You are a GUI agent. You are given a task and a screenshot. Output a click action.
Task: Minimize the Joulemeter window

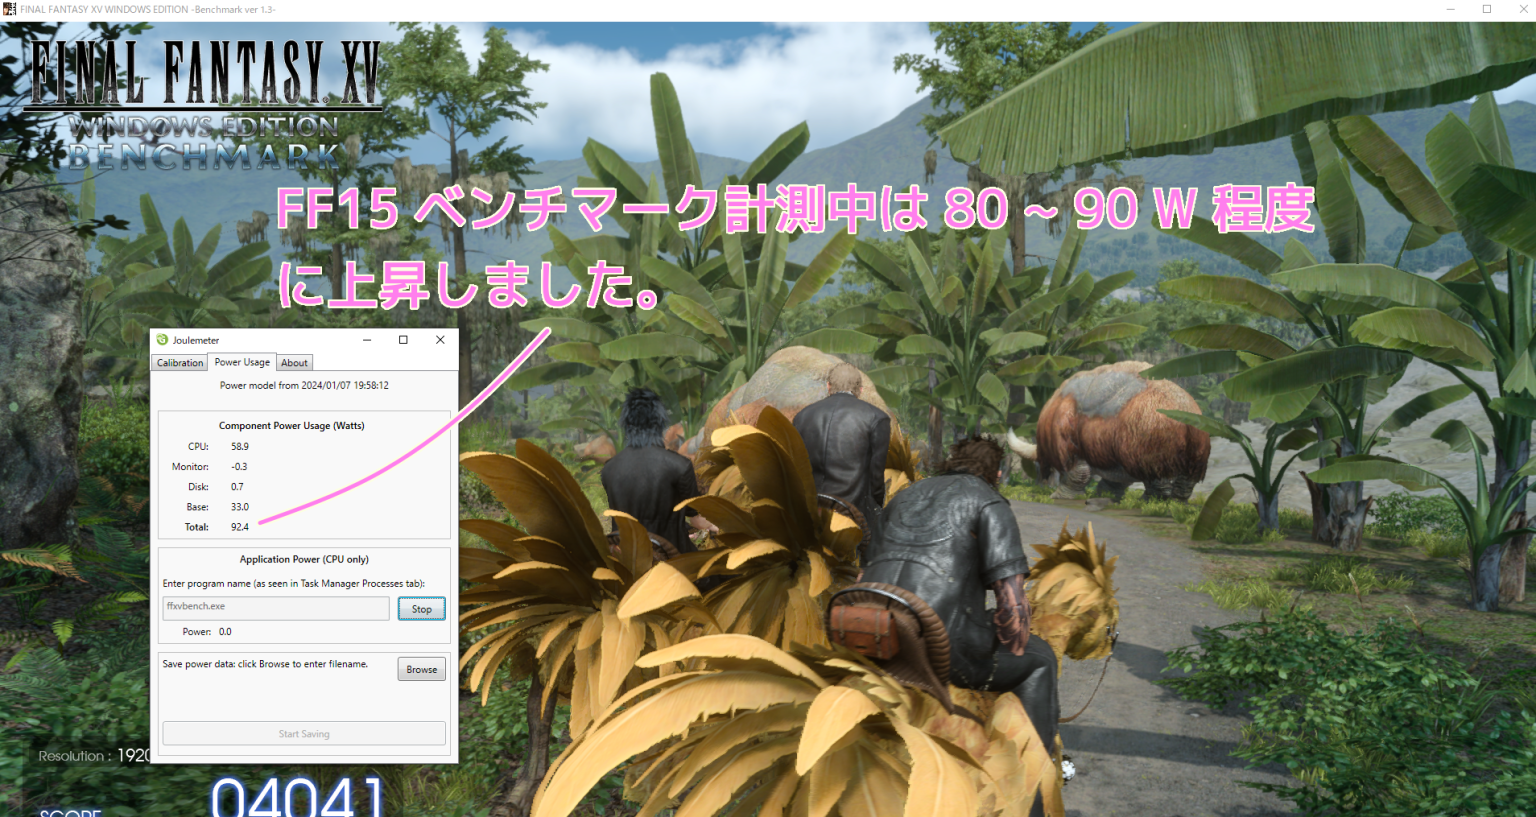point(368,340)
